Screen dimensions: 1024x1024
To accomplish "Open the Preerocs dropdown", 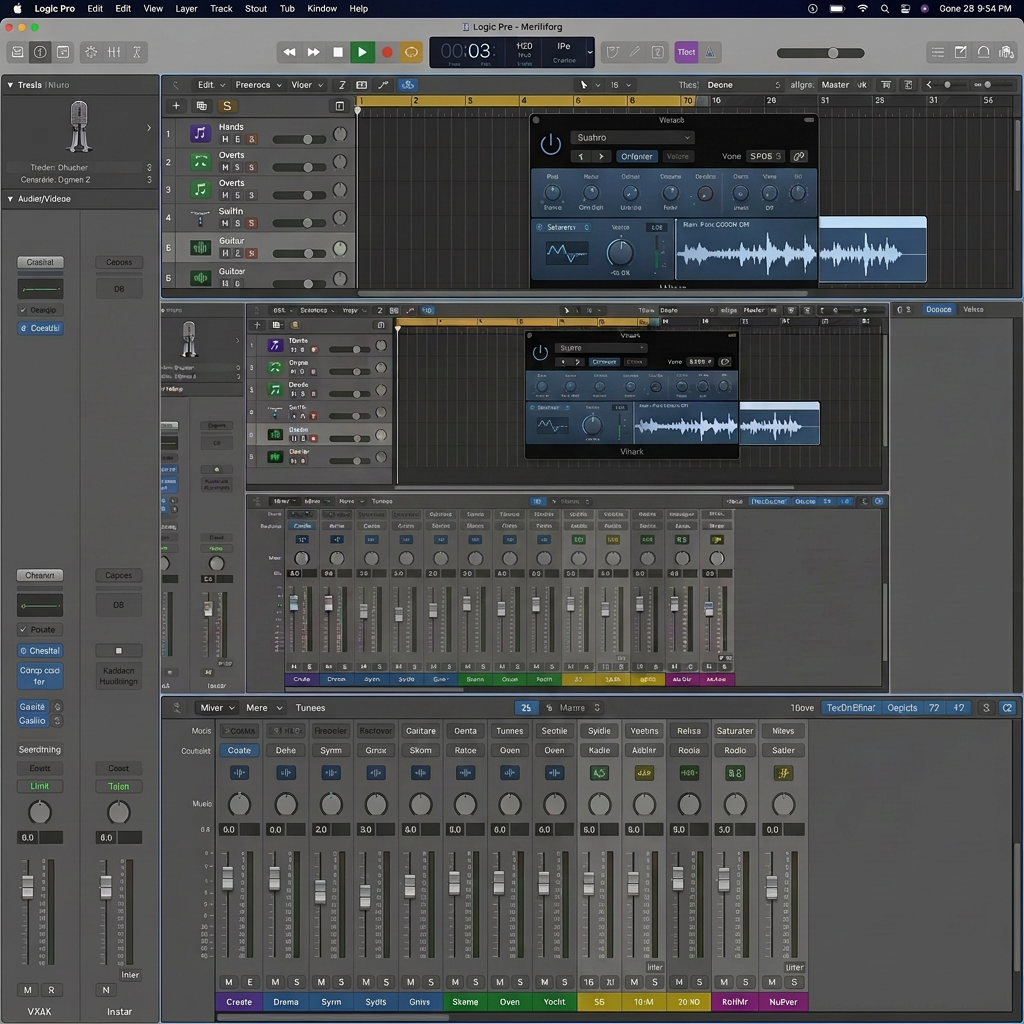I will [258, 85].
